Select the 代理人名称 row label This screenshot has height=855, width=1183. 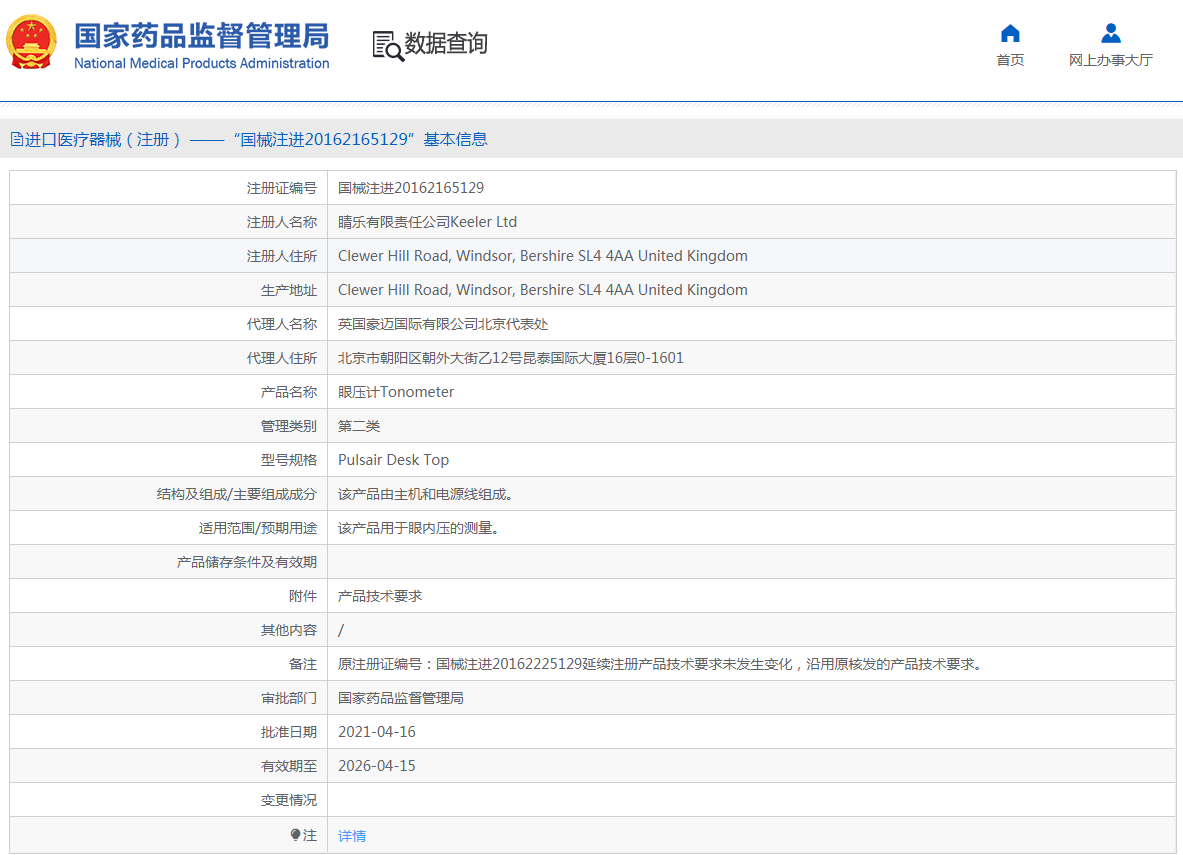(281, 324)
